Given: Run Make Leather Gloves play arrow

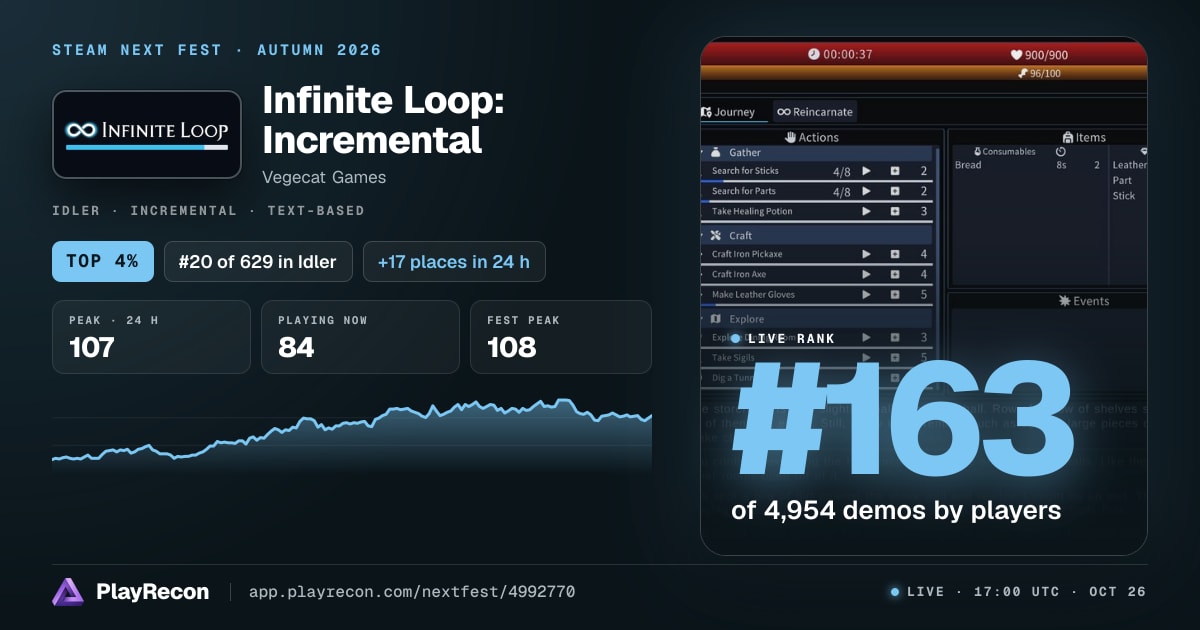Looking at the screenshot, I should [867, 295].
